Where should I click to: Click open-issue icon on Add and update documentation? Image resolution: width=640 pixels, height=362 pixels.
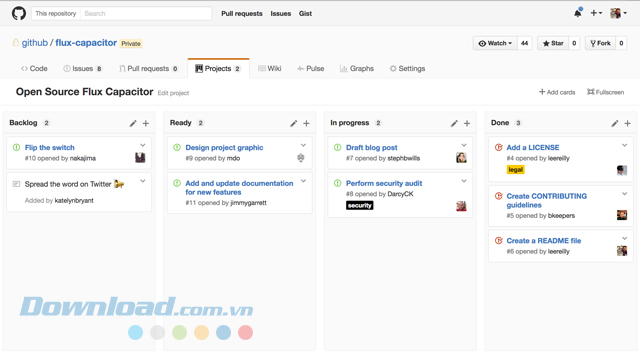(x=177, y=183)
